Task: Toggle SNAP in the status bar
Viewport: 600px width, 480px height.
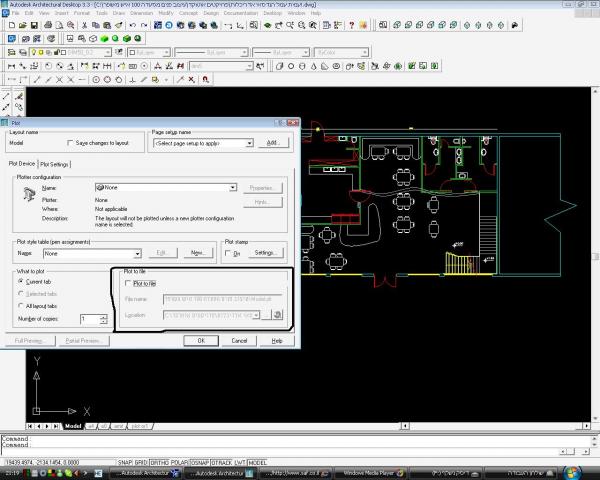Action: click(x=125, y=463)
